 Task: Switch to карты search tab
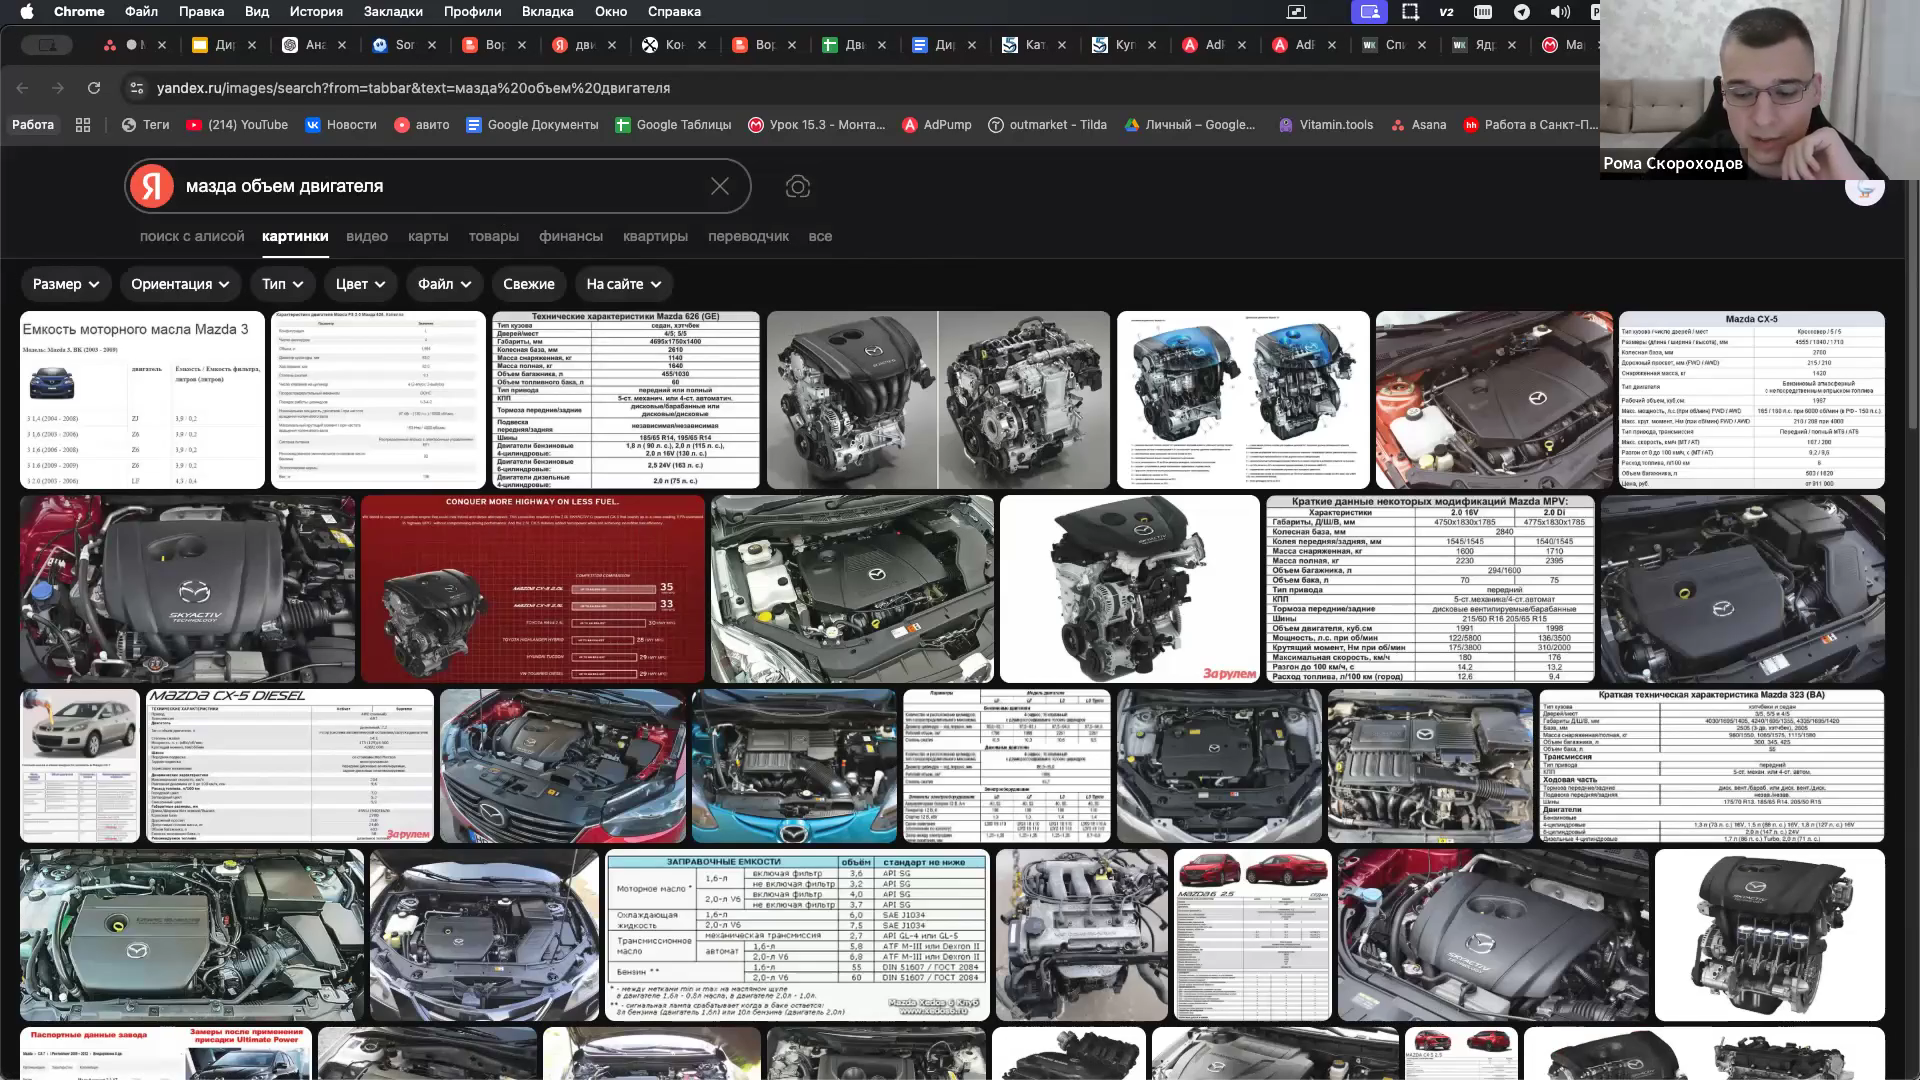(428, 237)
